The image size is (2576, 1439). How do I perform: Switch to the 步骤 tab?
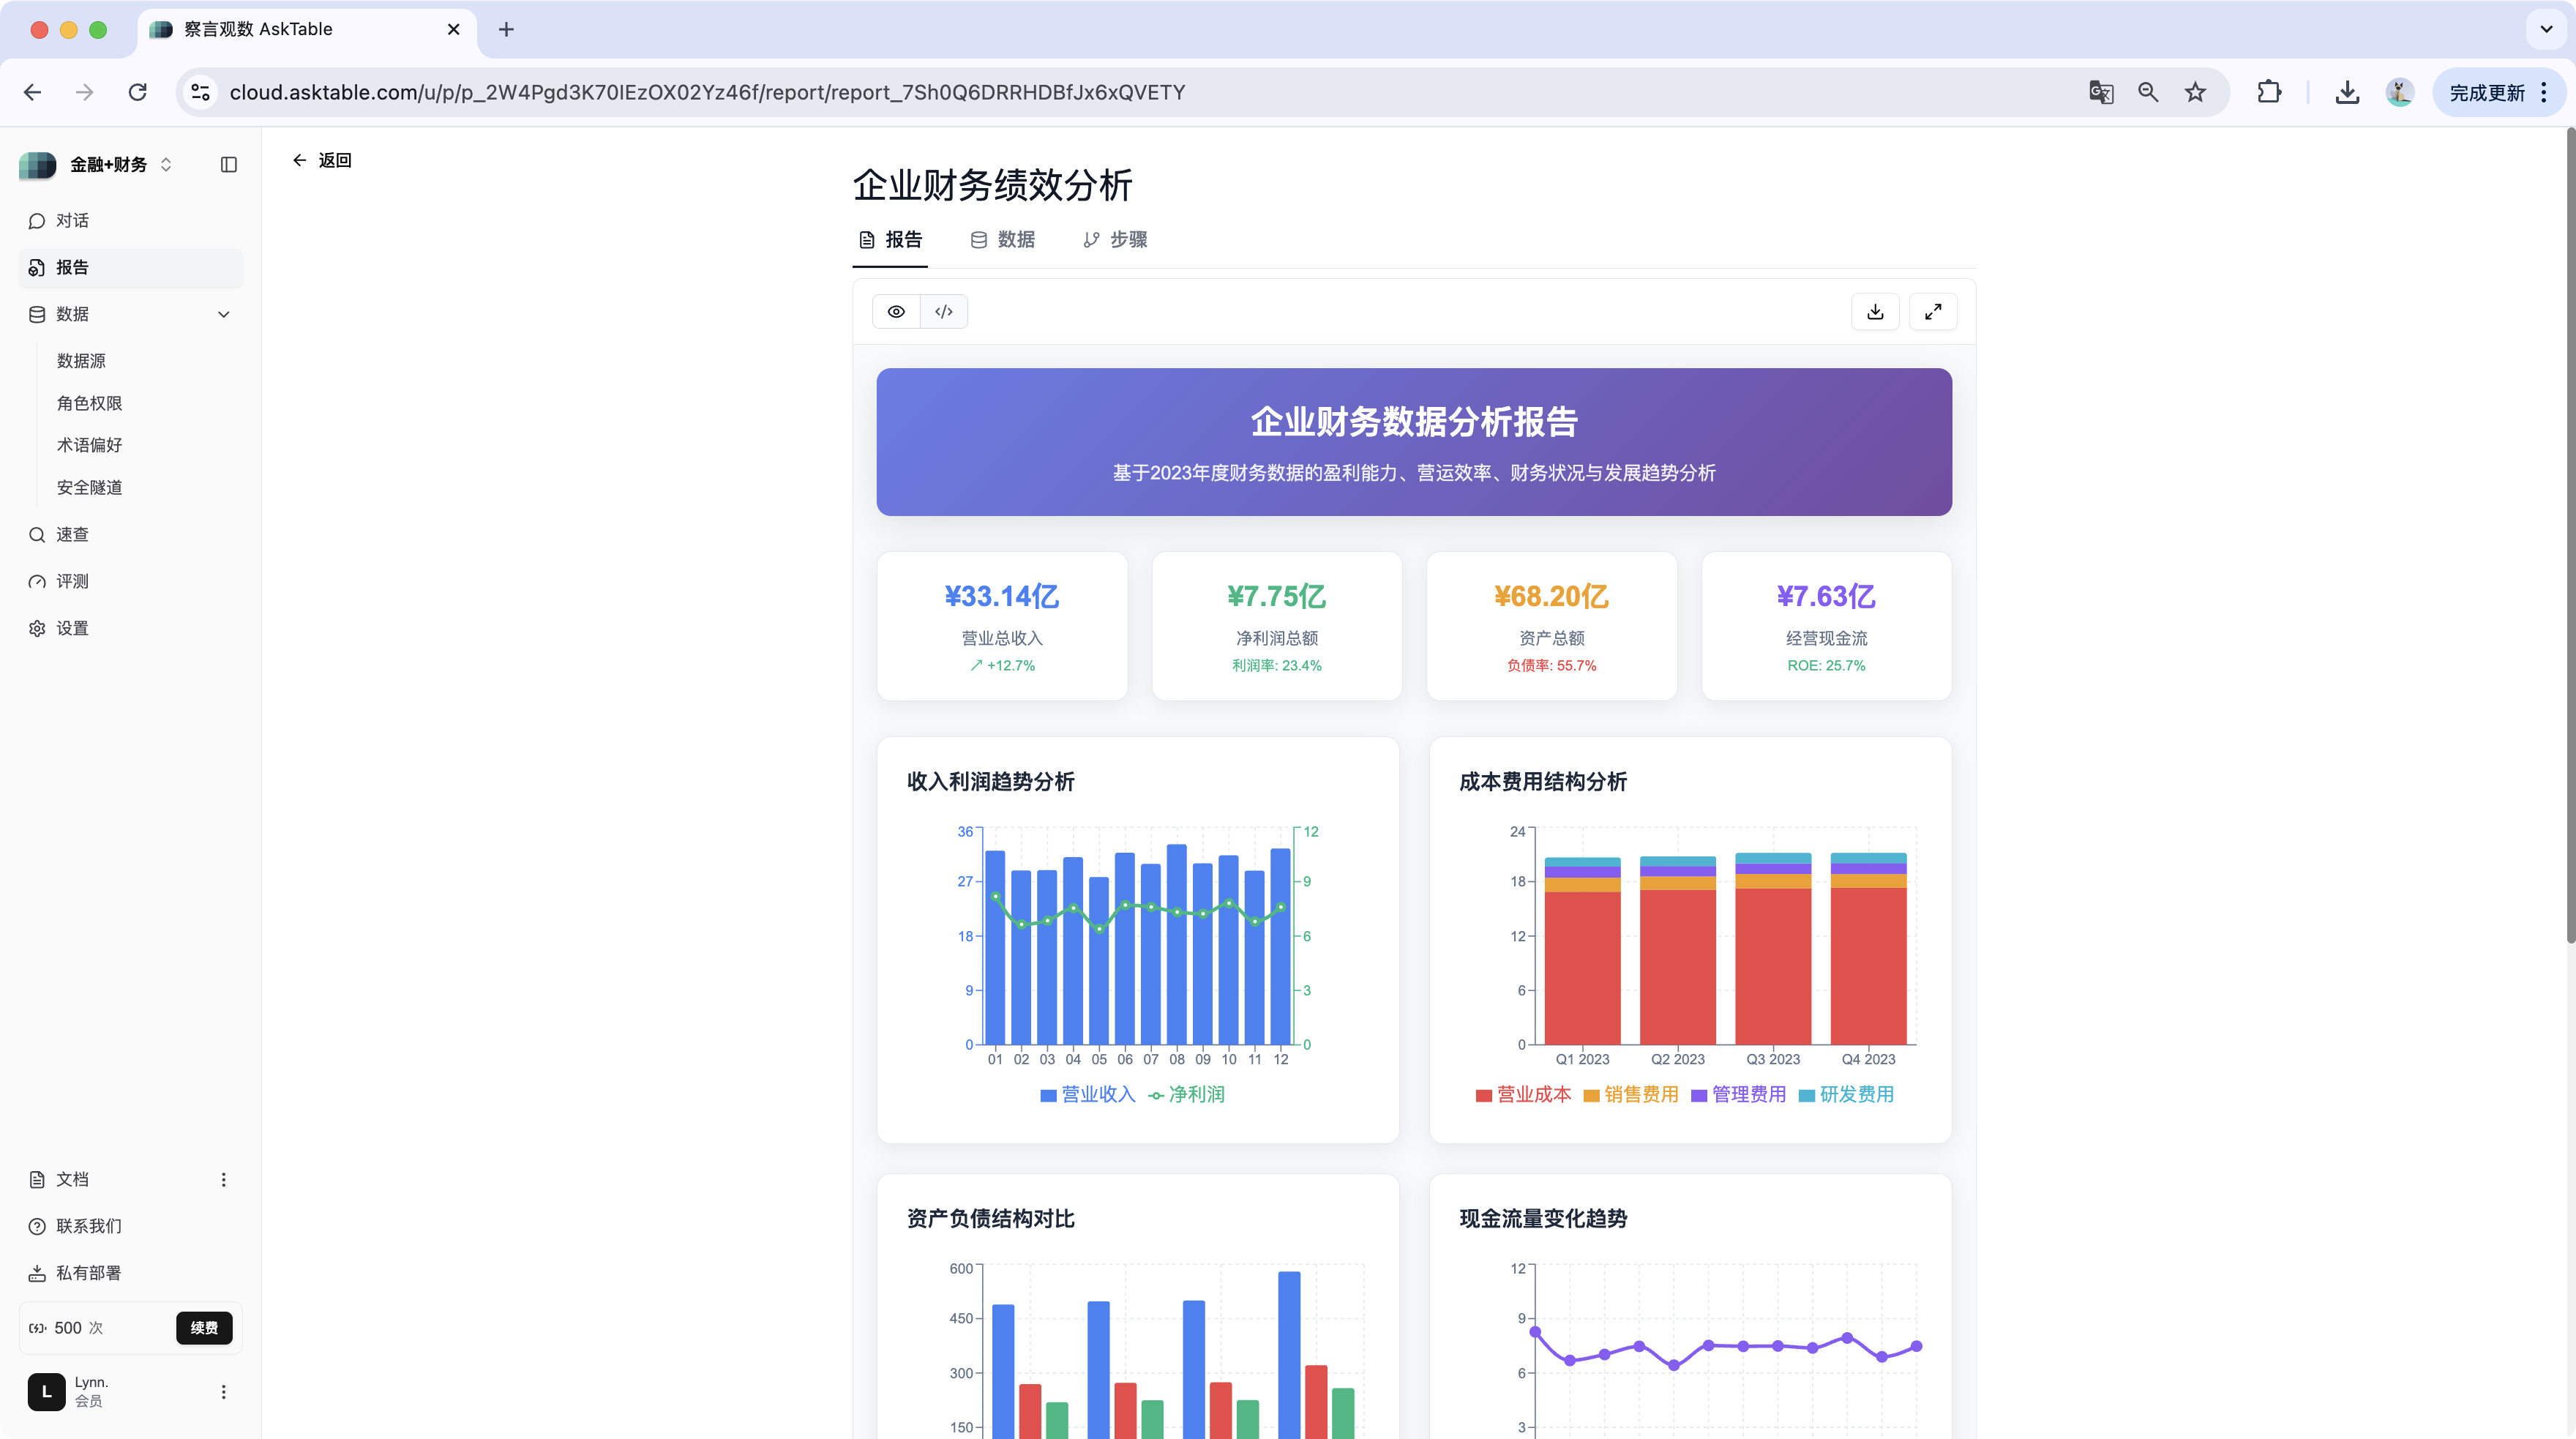point(1114,240)
